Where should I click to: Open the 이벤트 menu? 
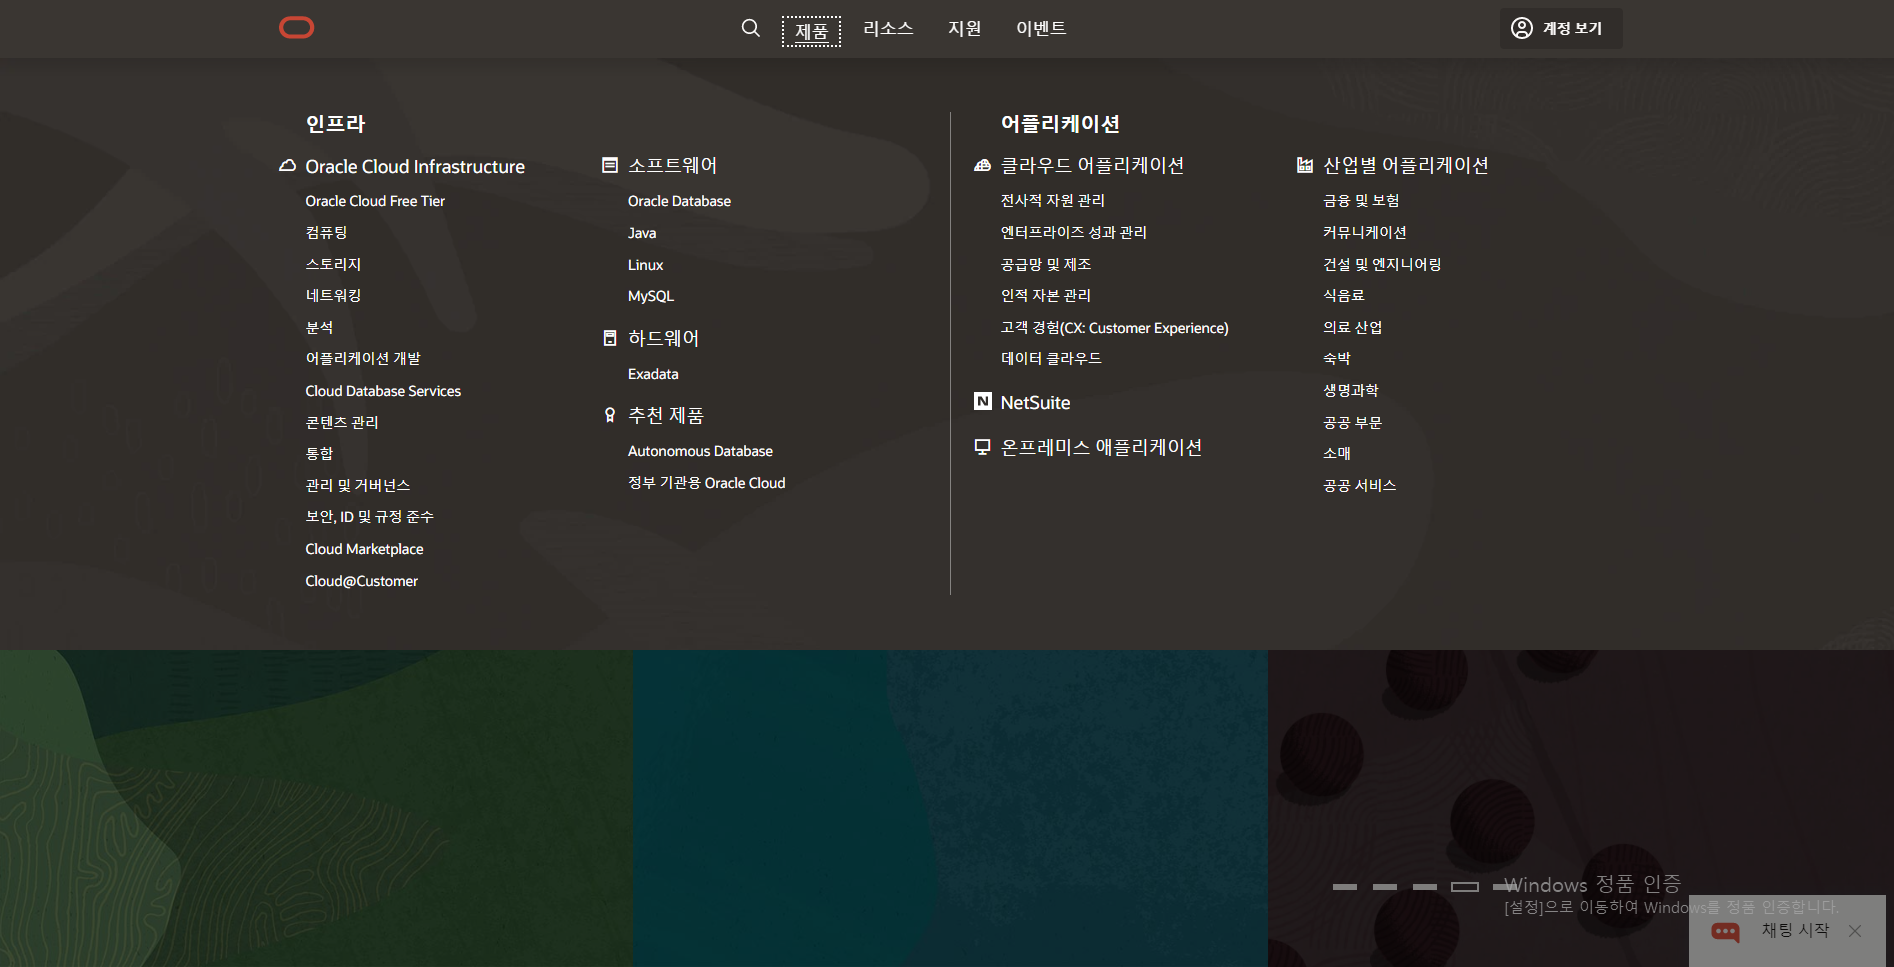(1041, 28)
